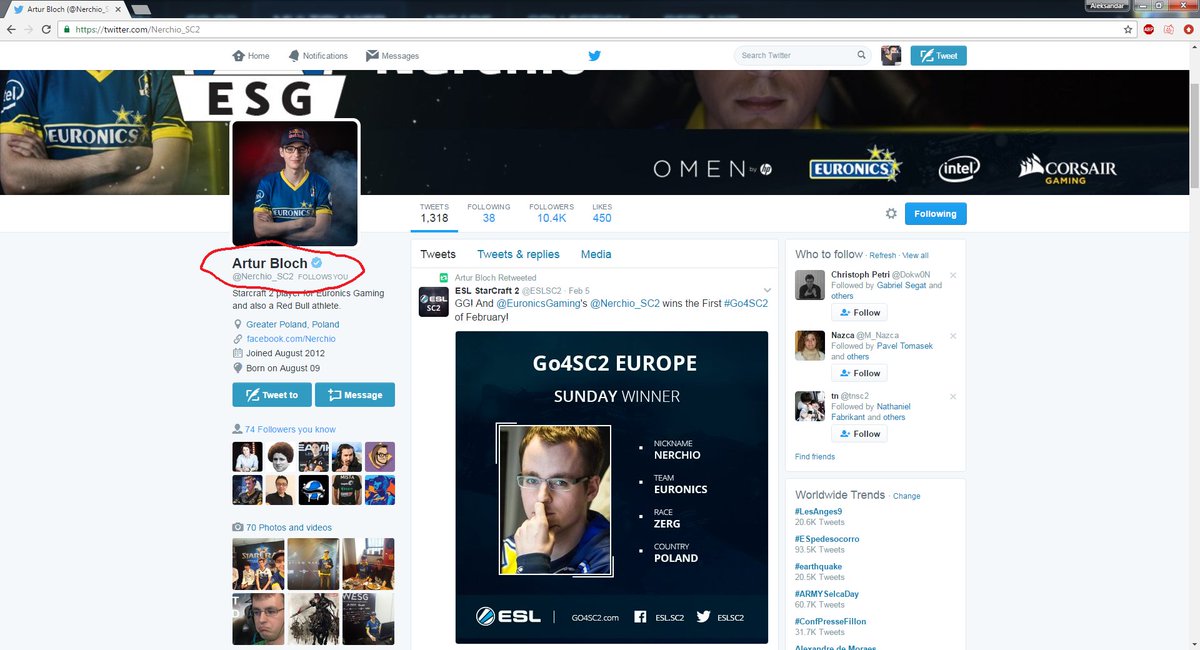The width and height of the screenshot is (1200, 650).
Task: Reload the page with refresh icon
Action: point(45,29)
